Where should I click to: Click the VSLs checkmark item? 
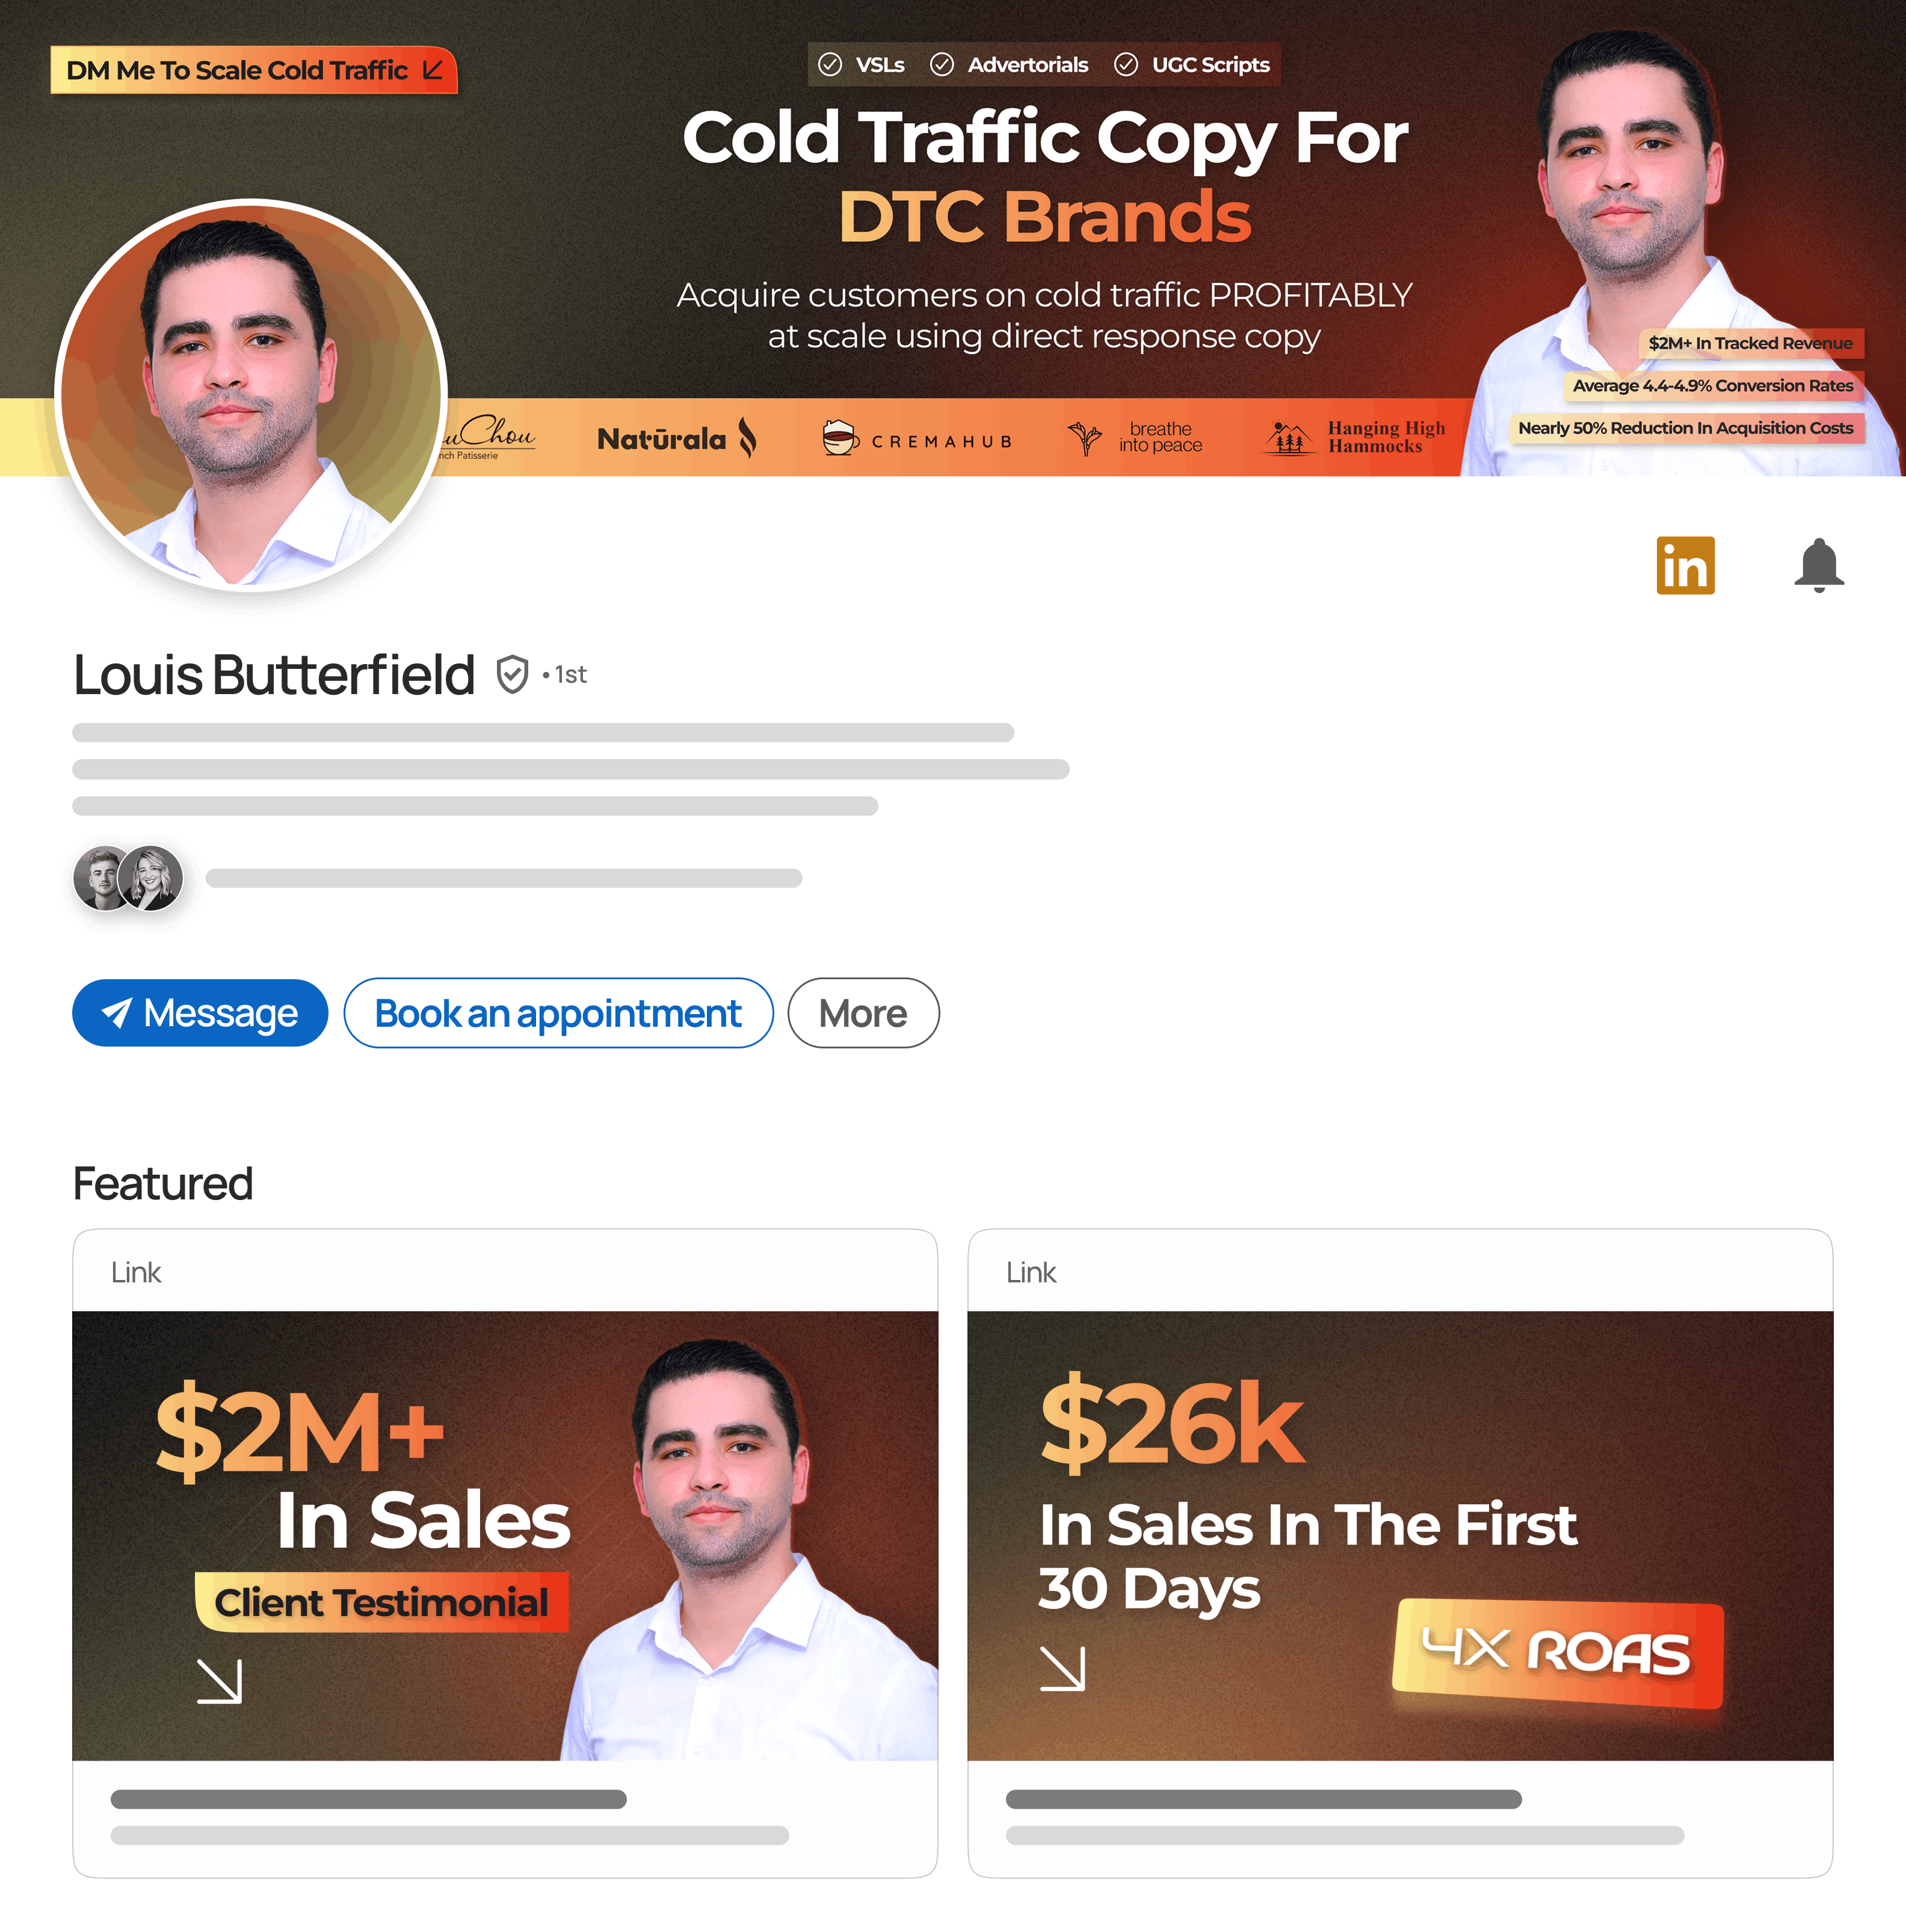861,65
